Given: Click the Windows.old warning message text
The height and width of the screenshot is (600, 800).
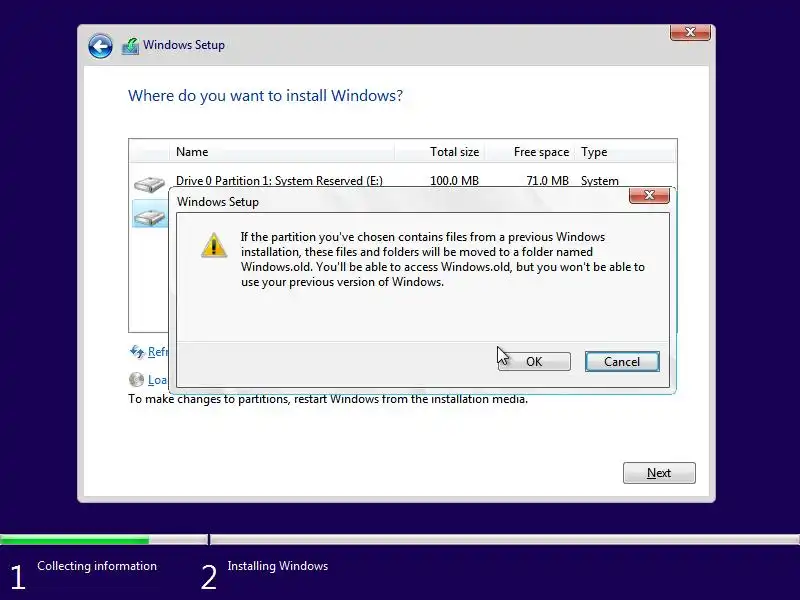Looking at the screenshot, I should 443,259.
